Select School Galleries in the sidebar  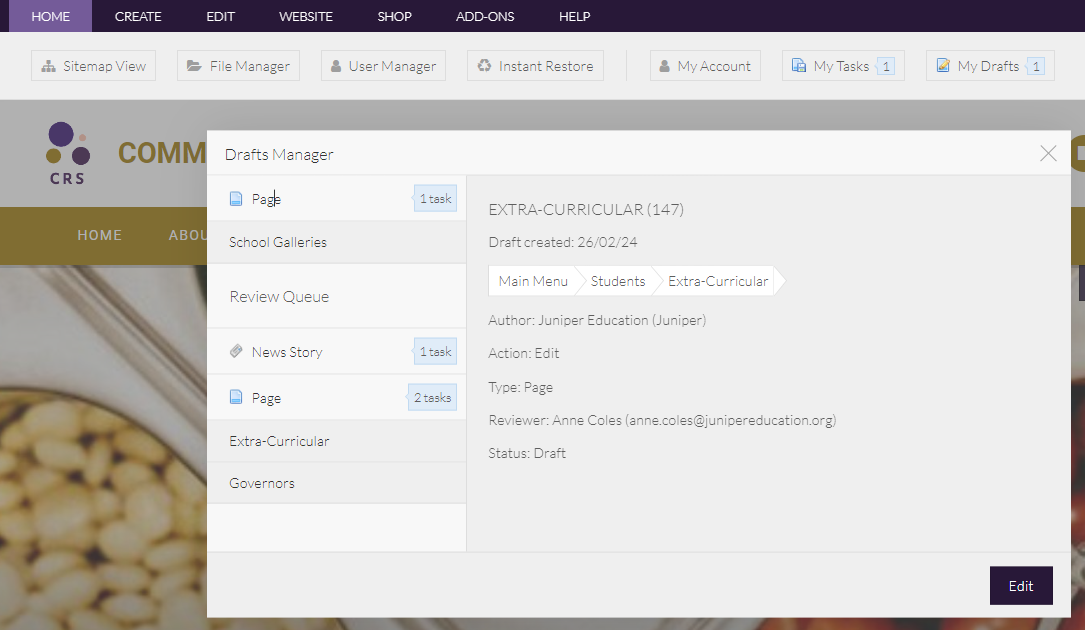point(278,241)
